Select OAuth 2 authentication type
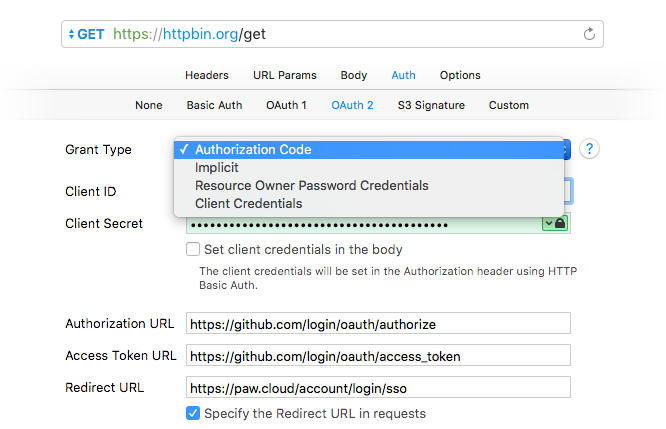Viewport: 666px width, 429px height. click(x=352, y=105)
